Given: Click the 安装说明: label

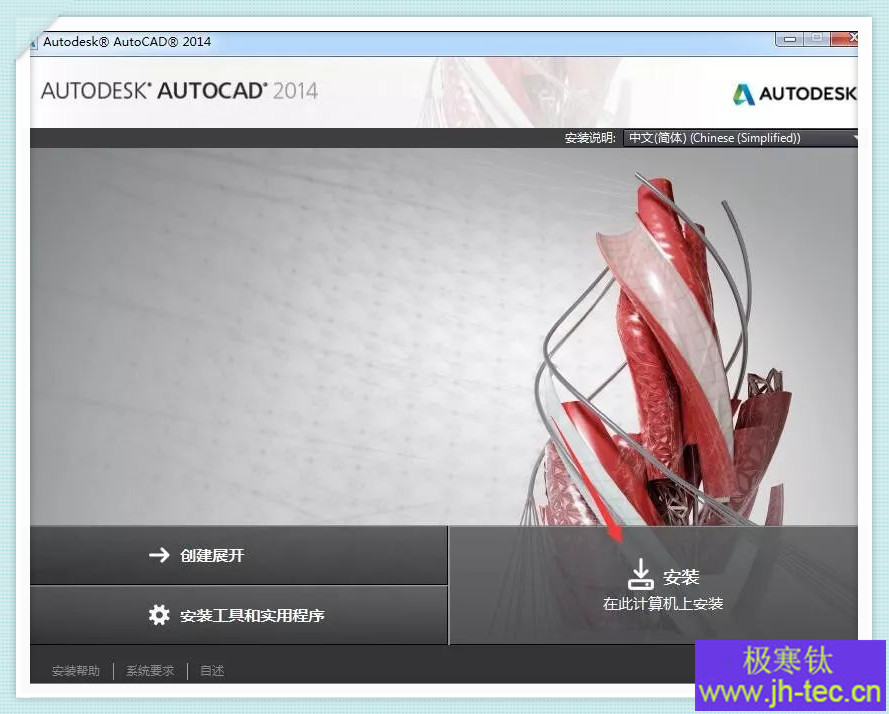Looking at the screenshot, I should pos(590,138).
